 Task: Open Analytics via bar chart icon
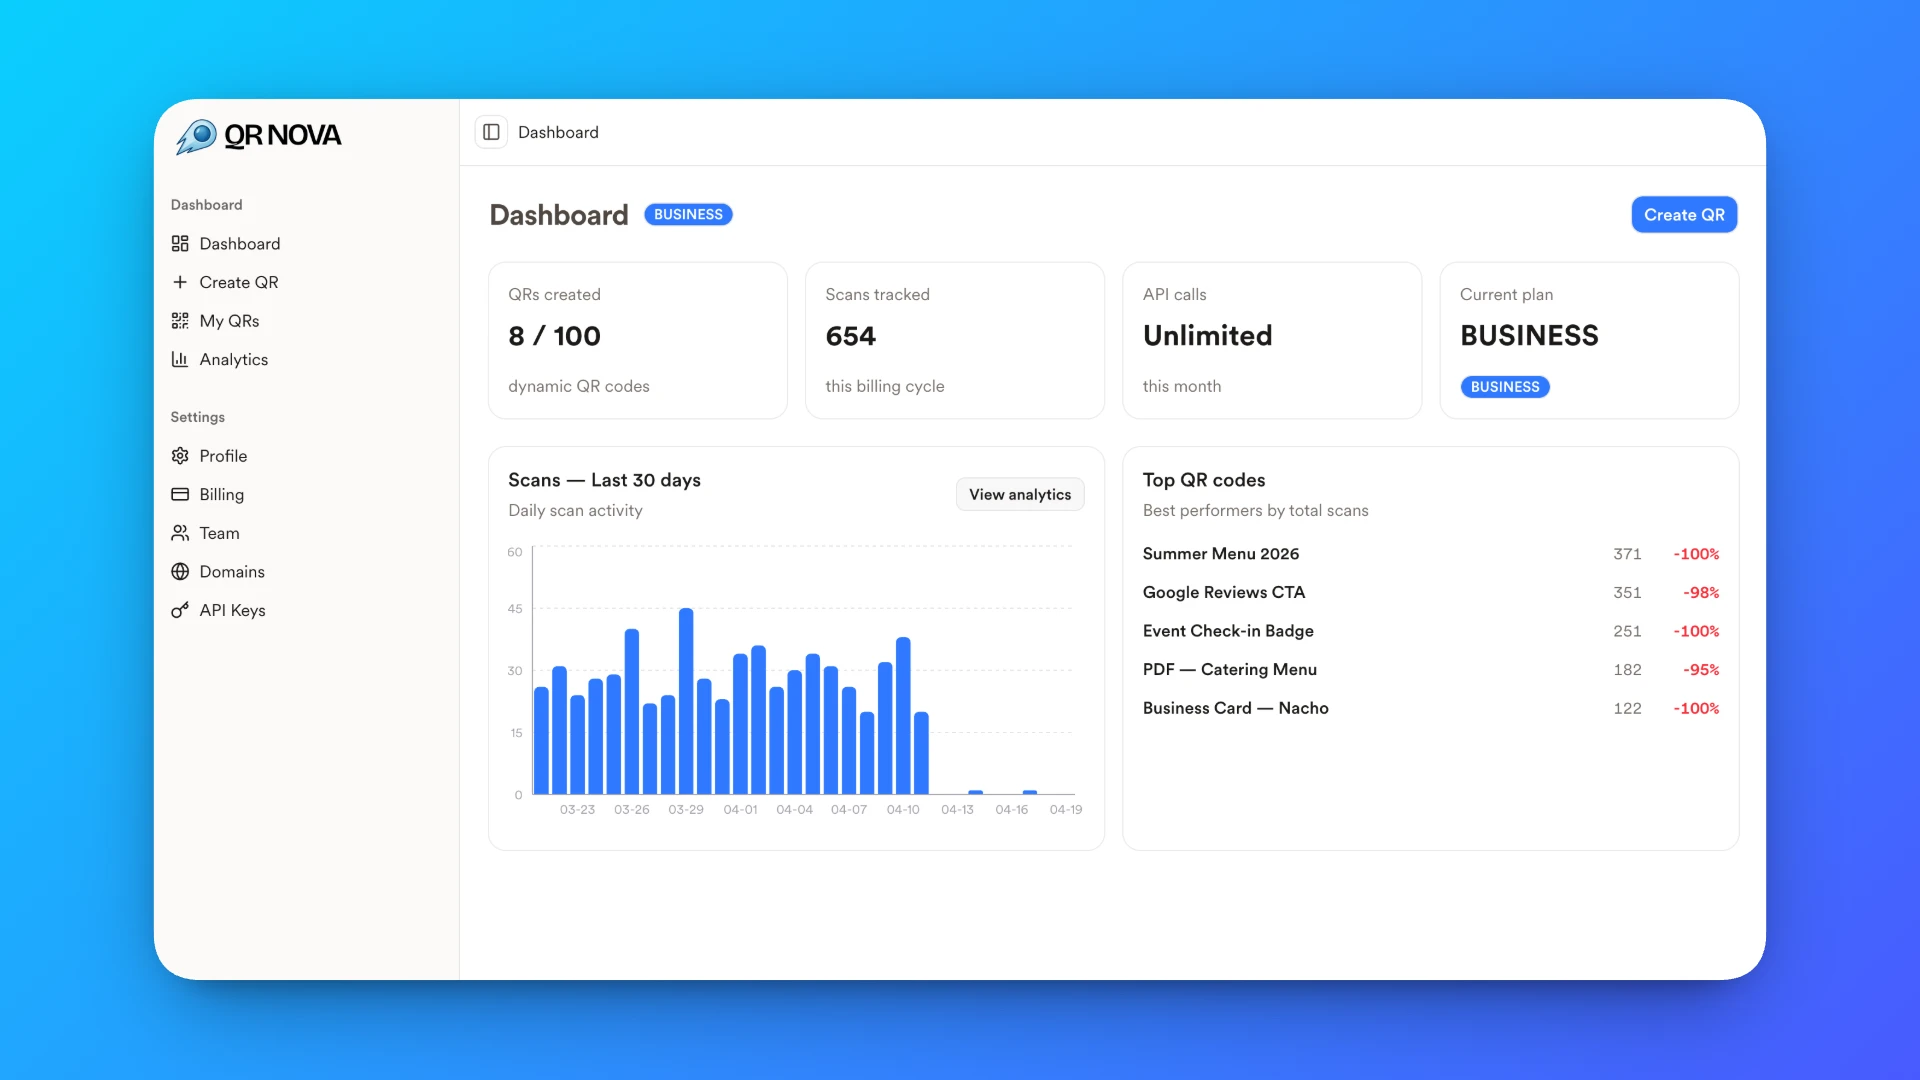tap(180, 359)
